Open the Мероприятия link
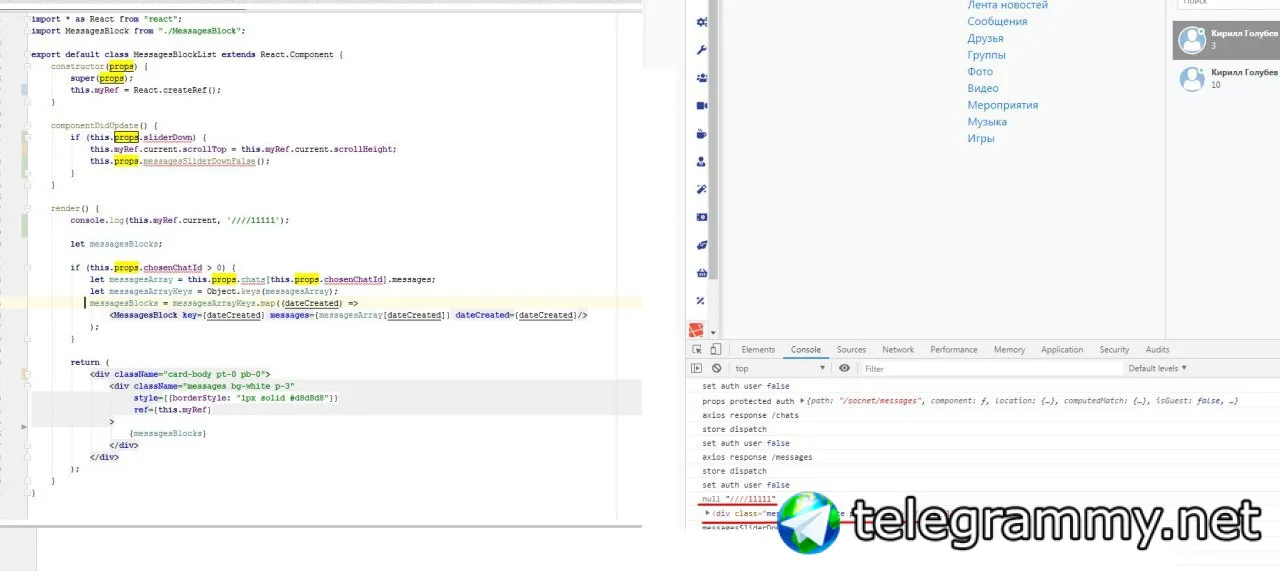The height and width of the screenshot is (583, 1280). (1002, 105)
